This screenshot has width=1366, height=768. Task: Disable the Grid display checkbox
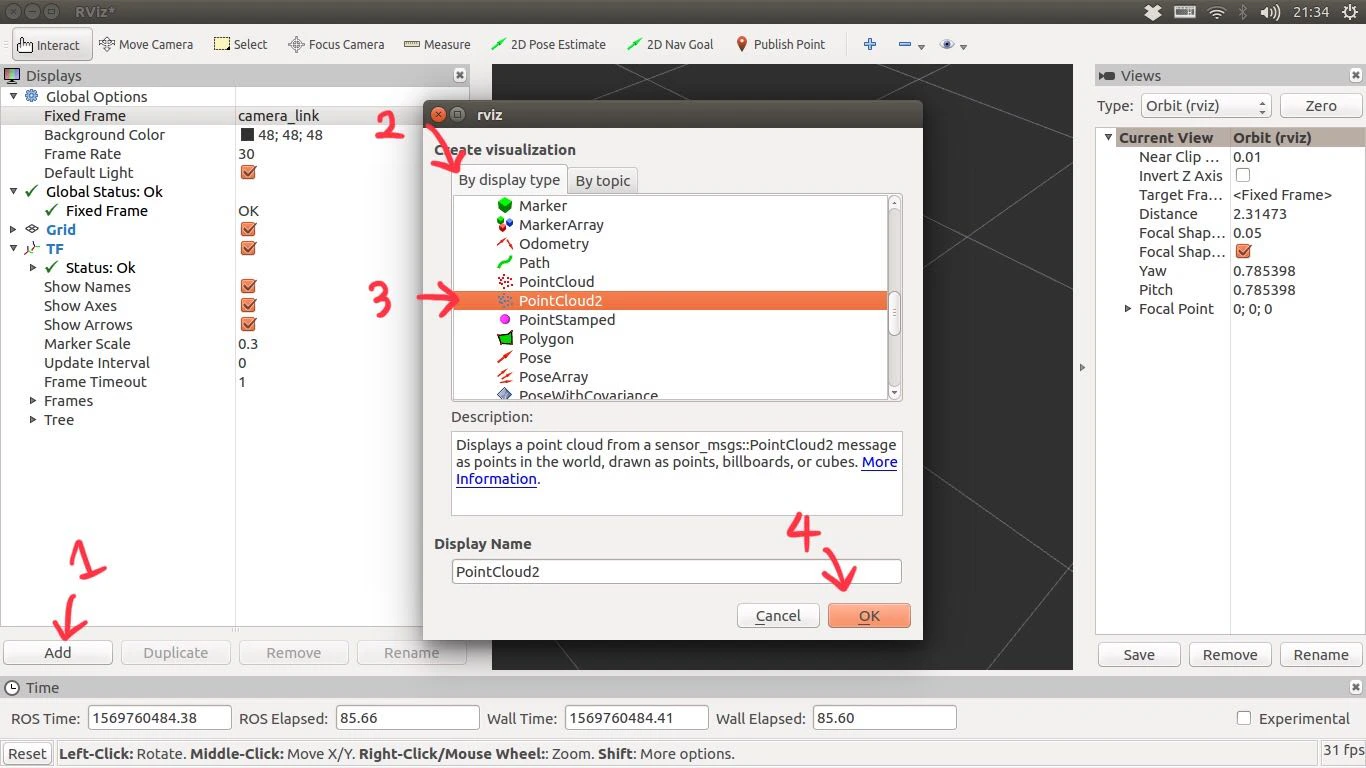tap(248, 230)
